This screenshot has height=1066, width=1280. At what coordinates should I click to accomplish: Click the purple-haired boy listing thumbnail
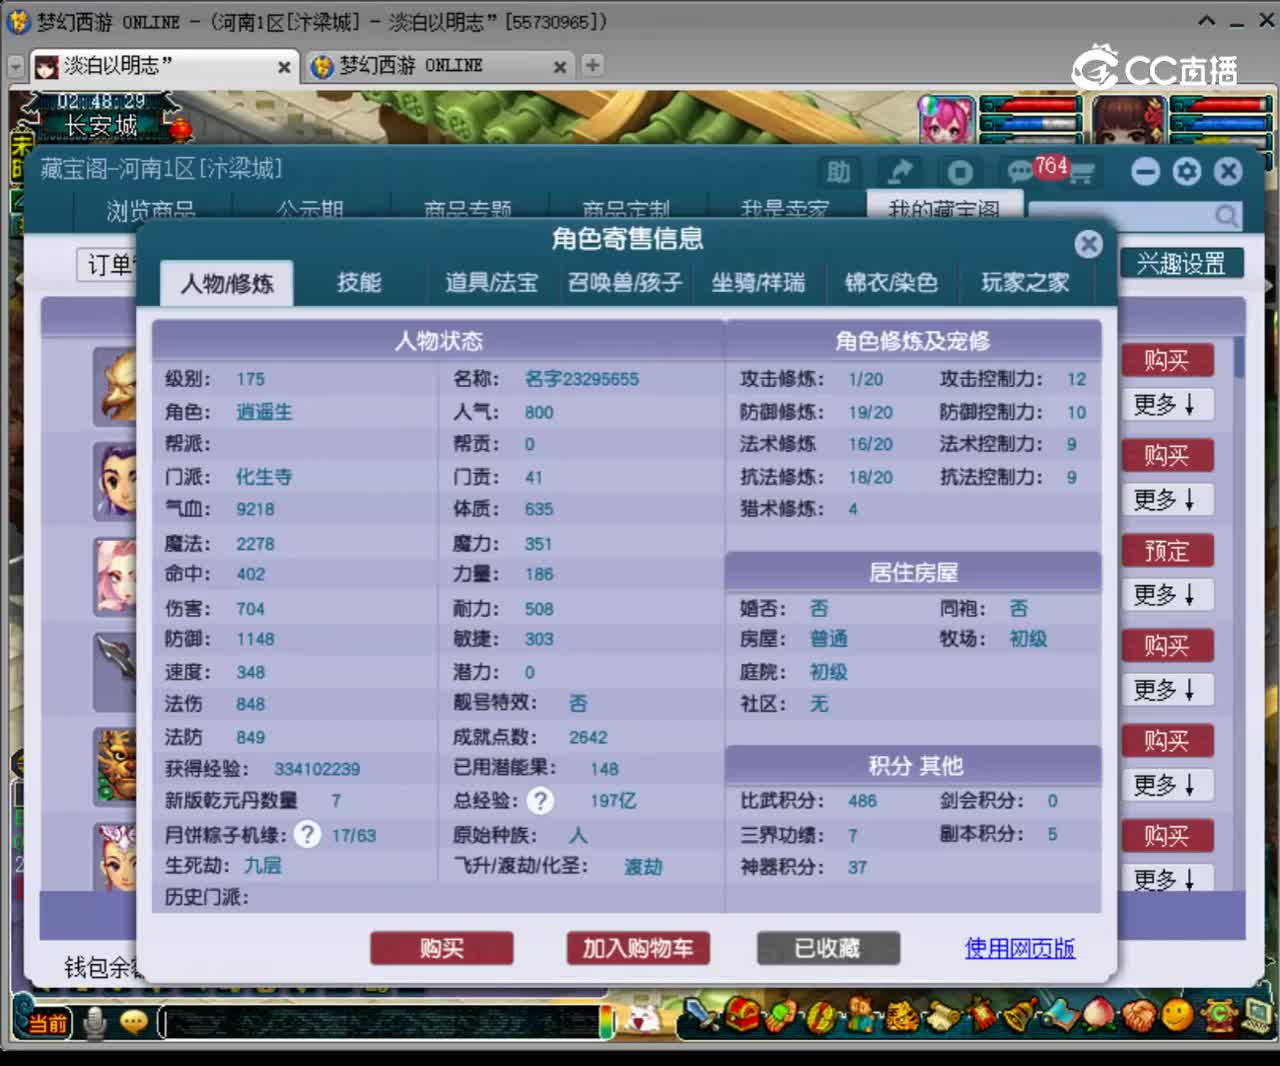point(116,481)
